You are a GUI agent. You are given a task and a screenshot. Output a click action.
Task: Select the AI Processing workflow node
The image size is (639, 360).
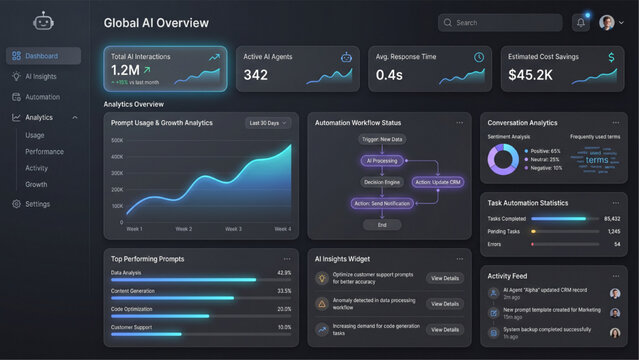[x=382, y=161]
